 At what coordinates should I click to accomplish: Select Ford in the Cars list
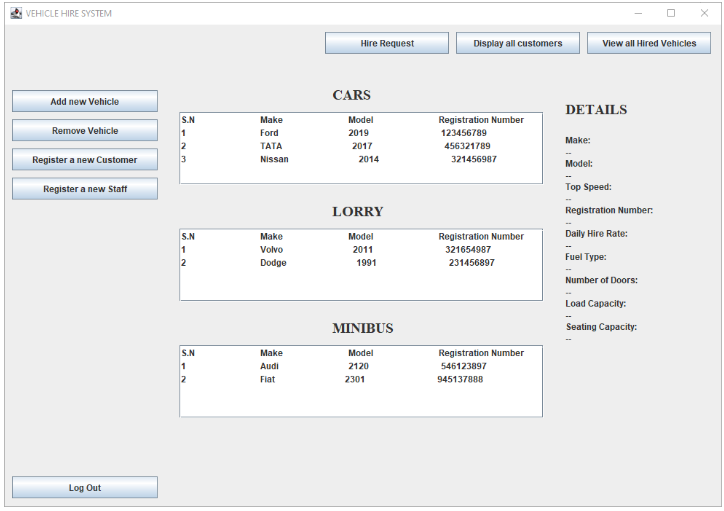coord(269,133)
